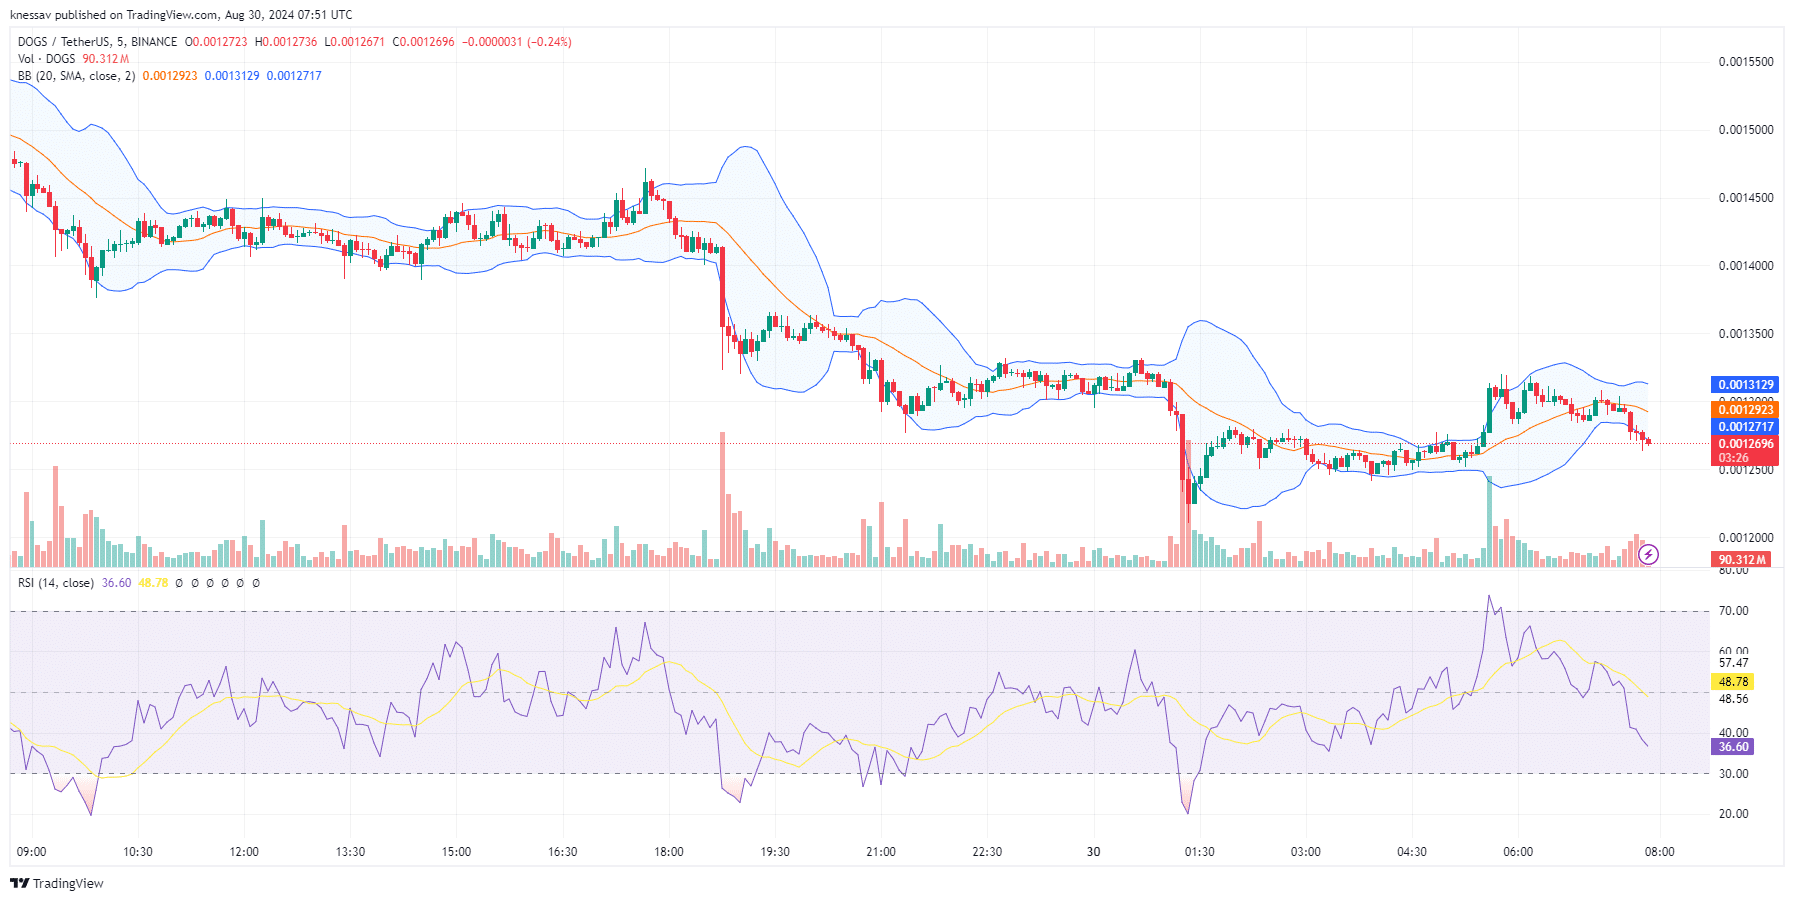Click the 09:00 time axis label
This screenshot has width=1794, height=901.
click(32, 852)
